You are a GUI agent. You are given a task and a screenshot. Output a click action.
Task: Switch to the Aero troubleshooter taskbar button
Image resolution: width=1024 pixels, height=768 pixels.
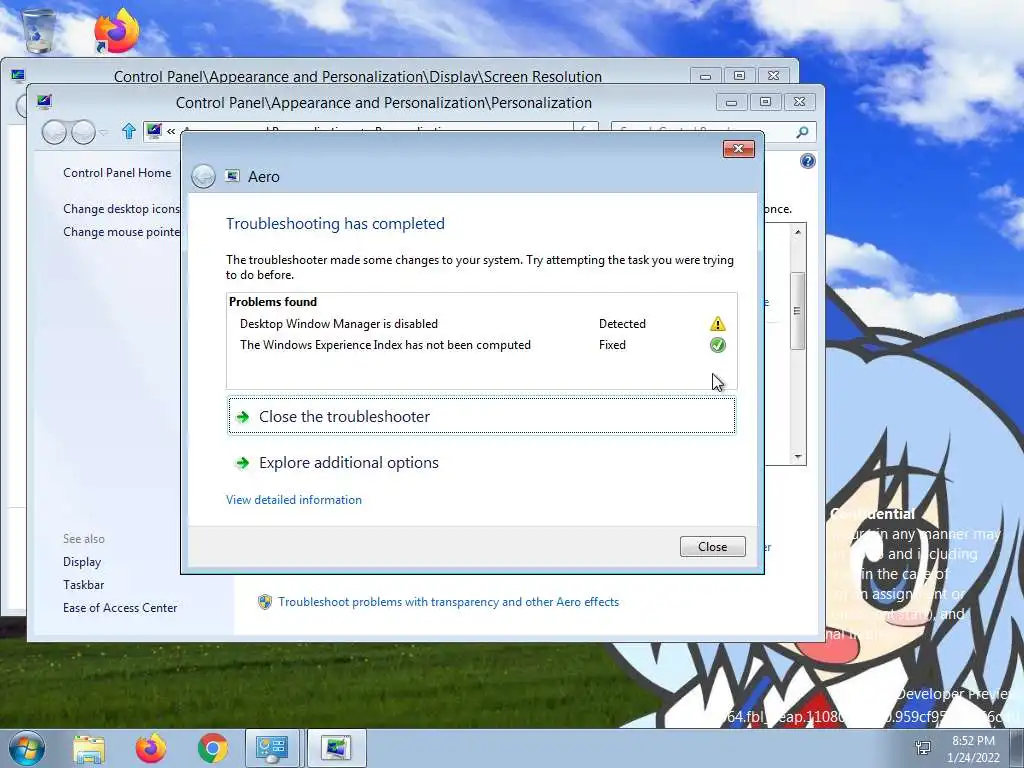[336, 748]
